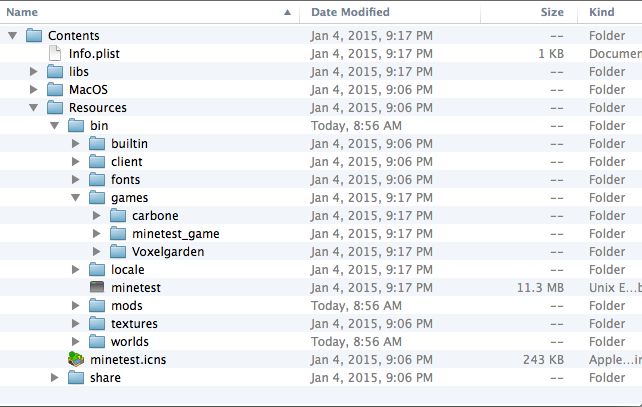This screenshot has width=642, height=407.
Task: Click the bin folder icon
Action: click(76, 126)
